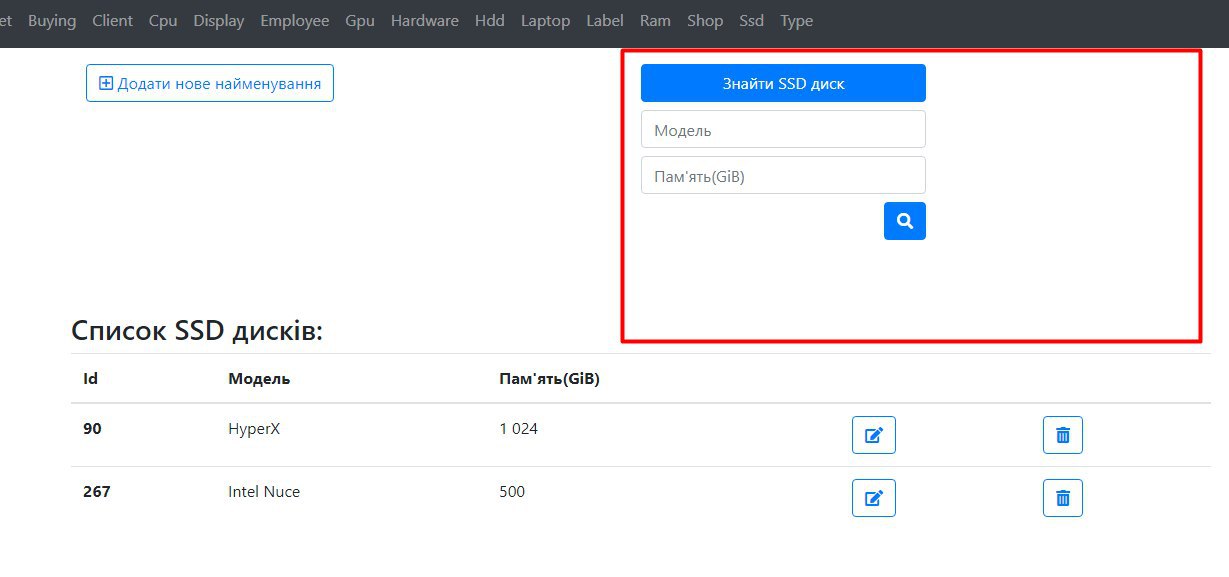The width and height of the screenshot is (1229, 577).
Task: Click the 'Список SSD дисків:' heading
Action: (197, 331)
